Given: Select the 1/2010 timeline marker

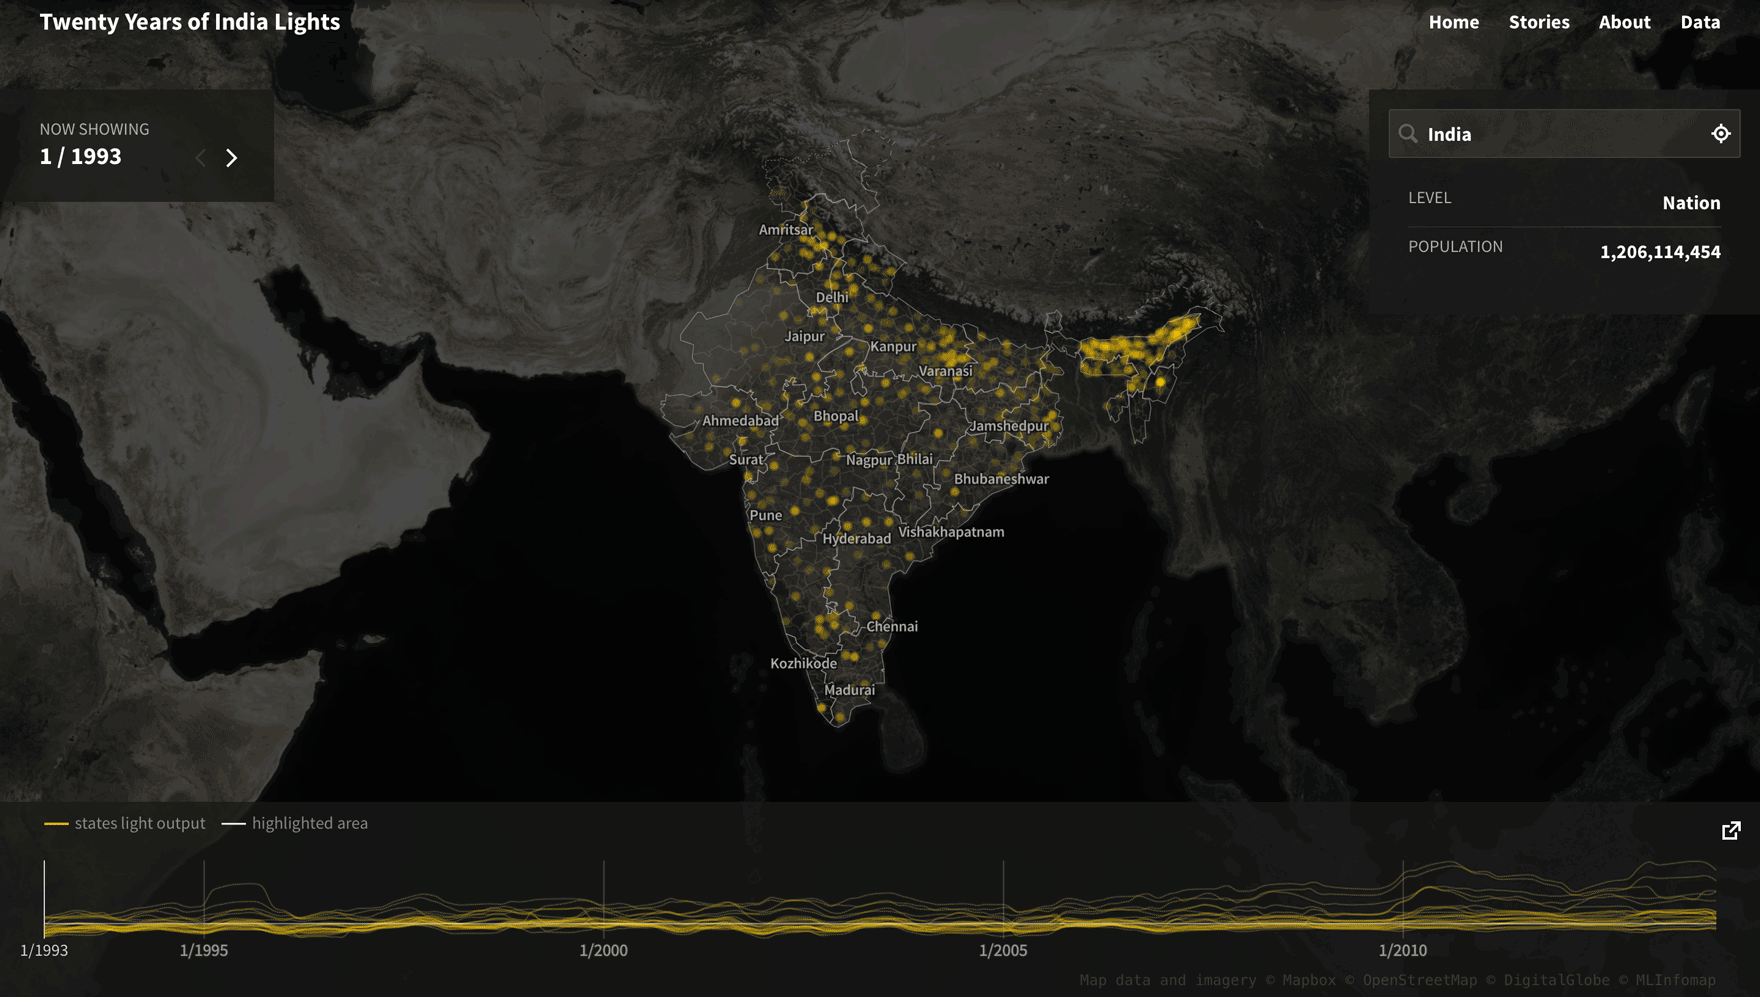Looking at the screenshot, I should coord(1403,950).
